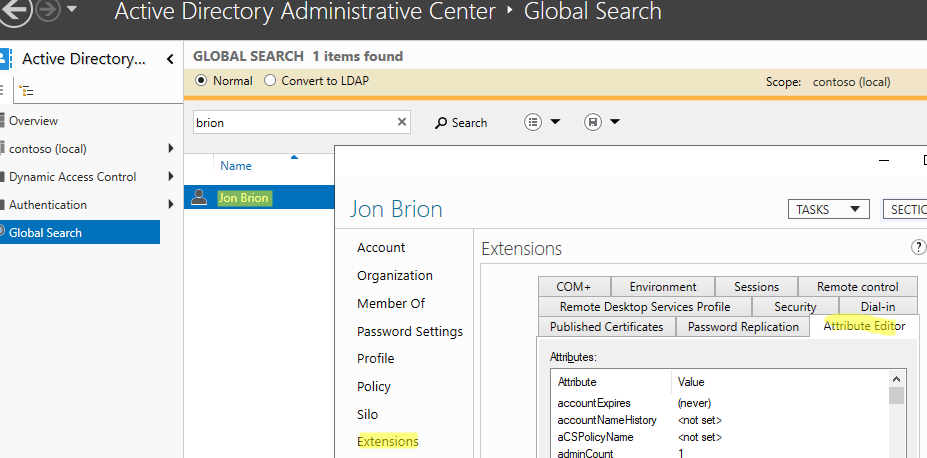
Task: Open the navigation history dropdown arrow
Action: pyautogui.click(x=71, y=9)
